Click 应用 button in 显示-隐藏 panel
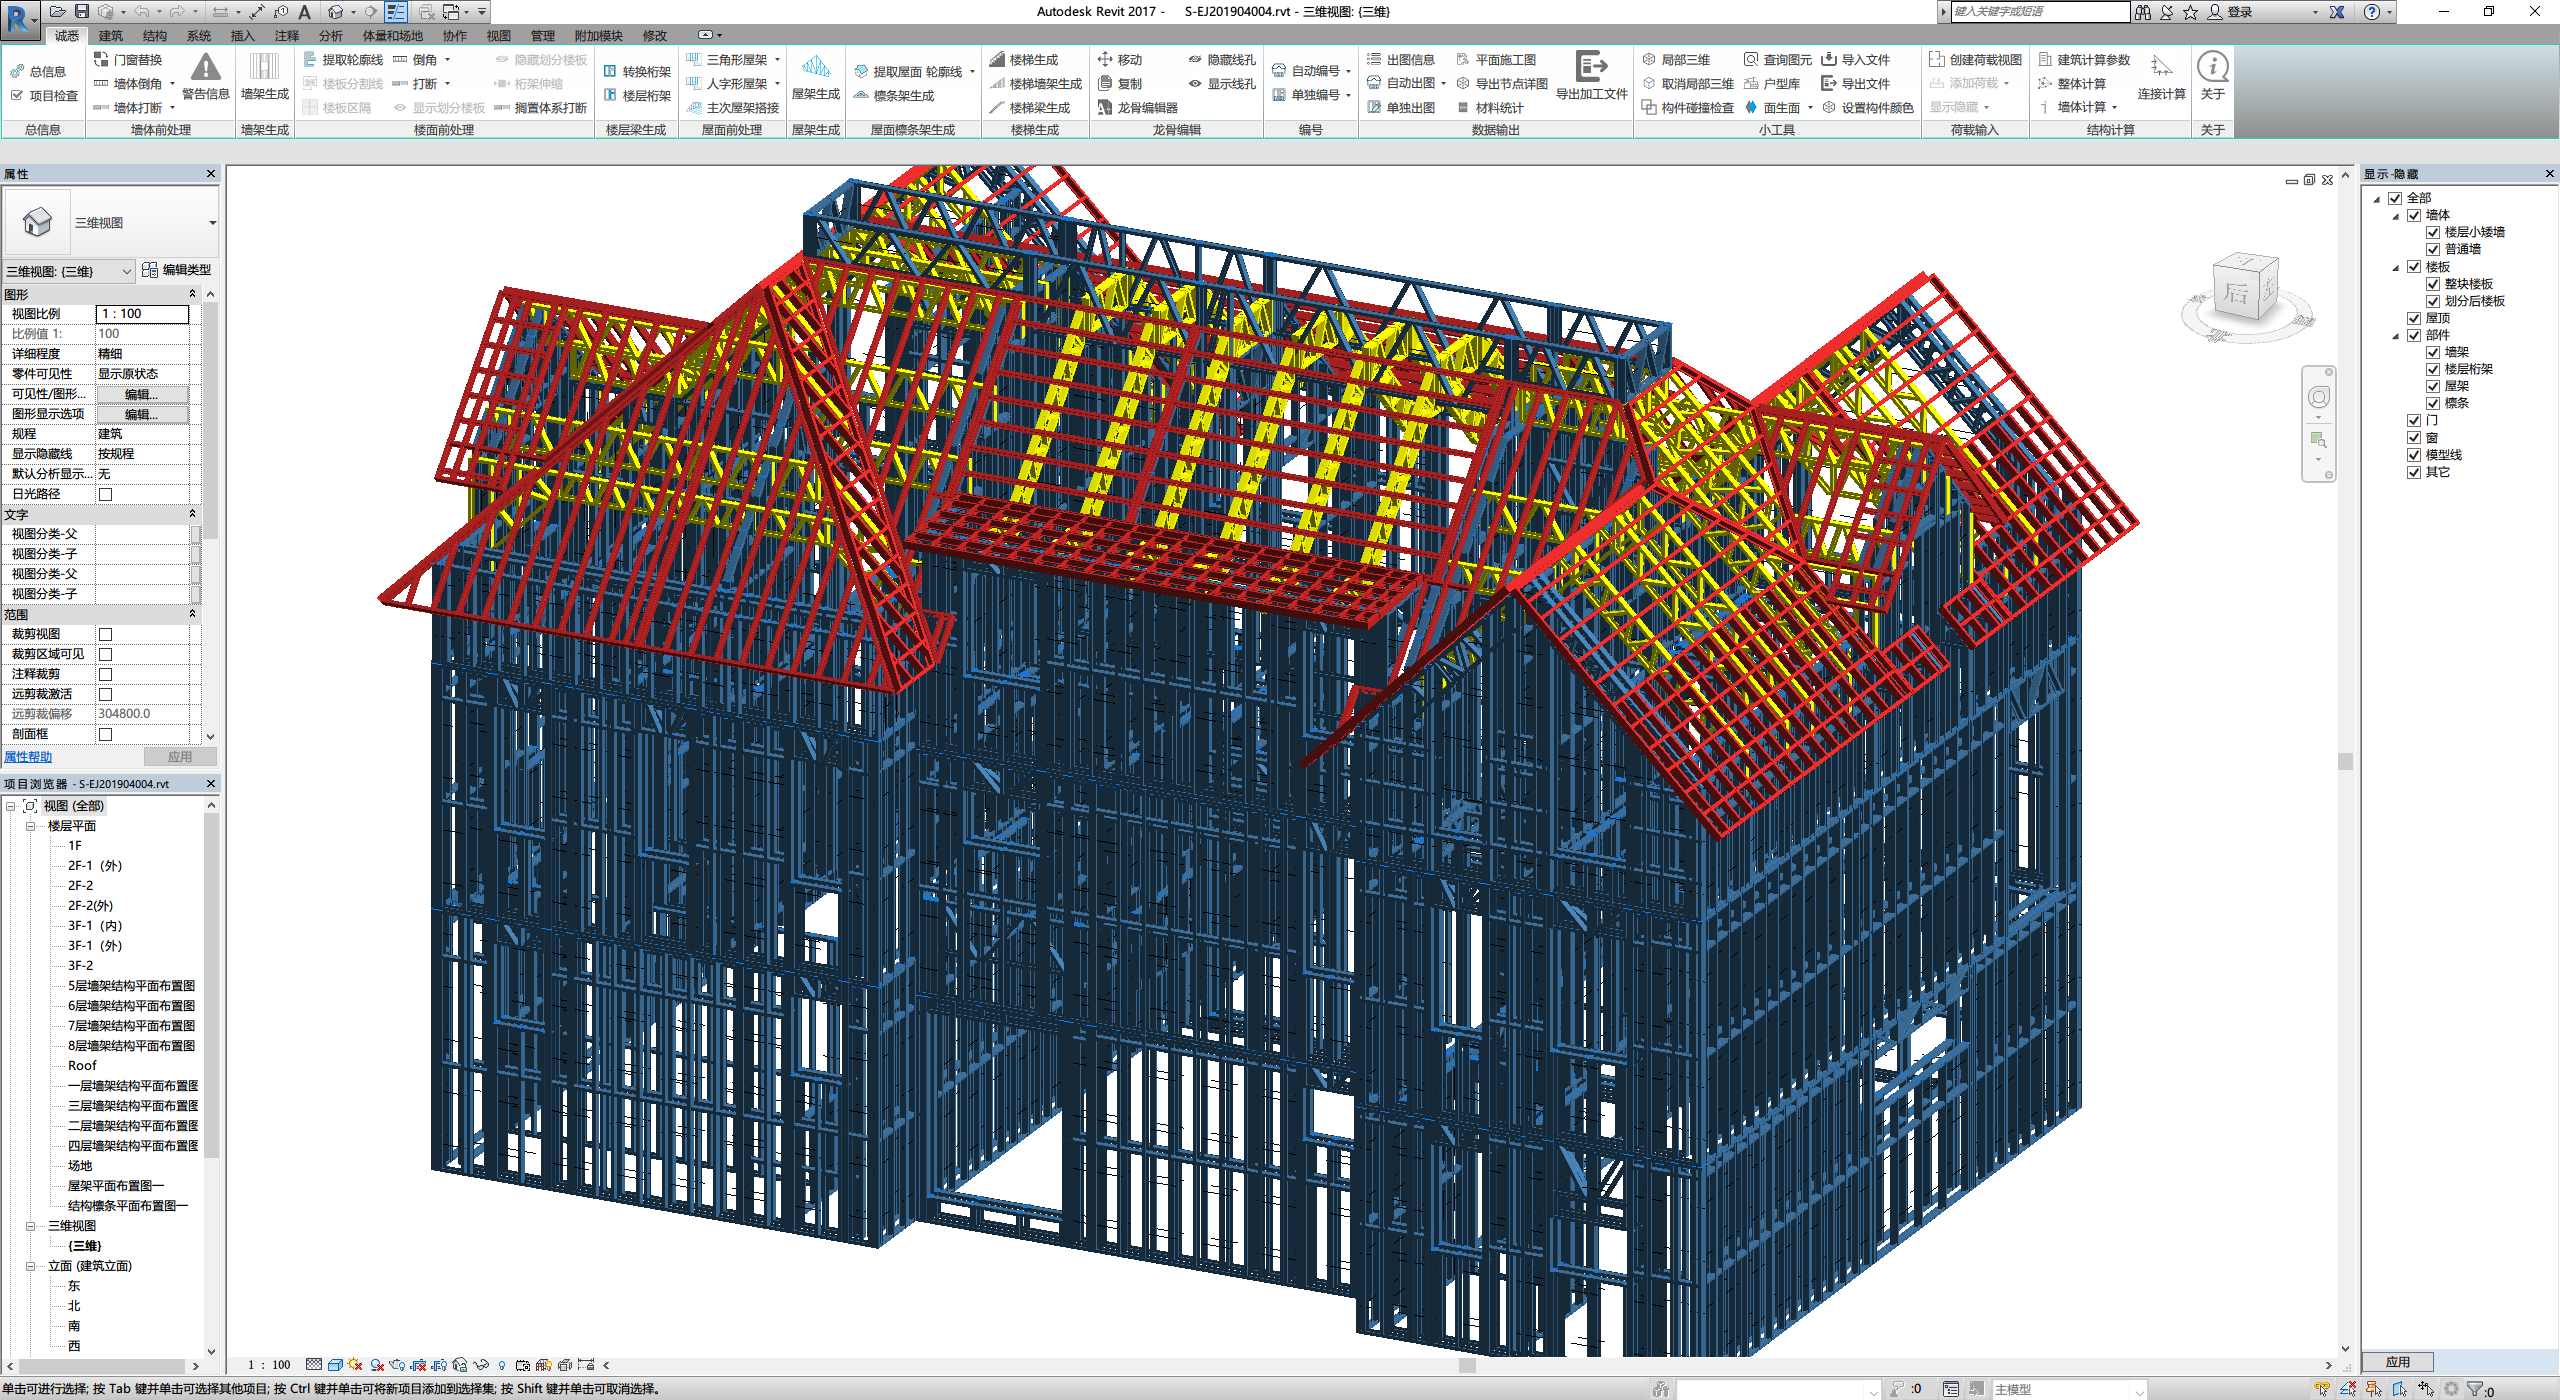 (x=2397, y=1362)
